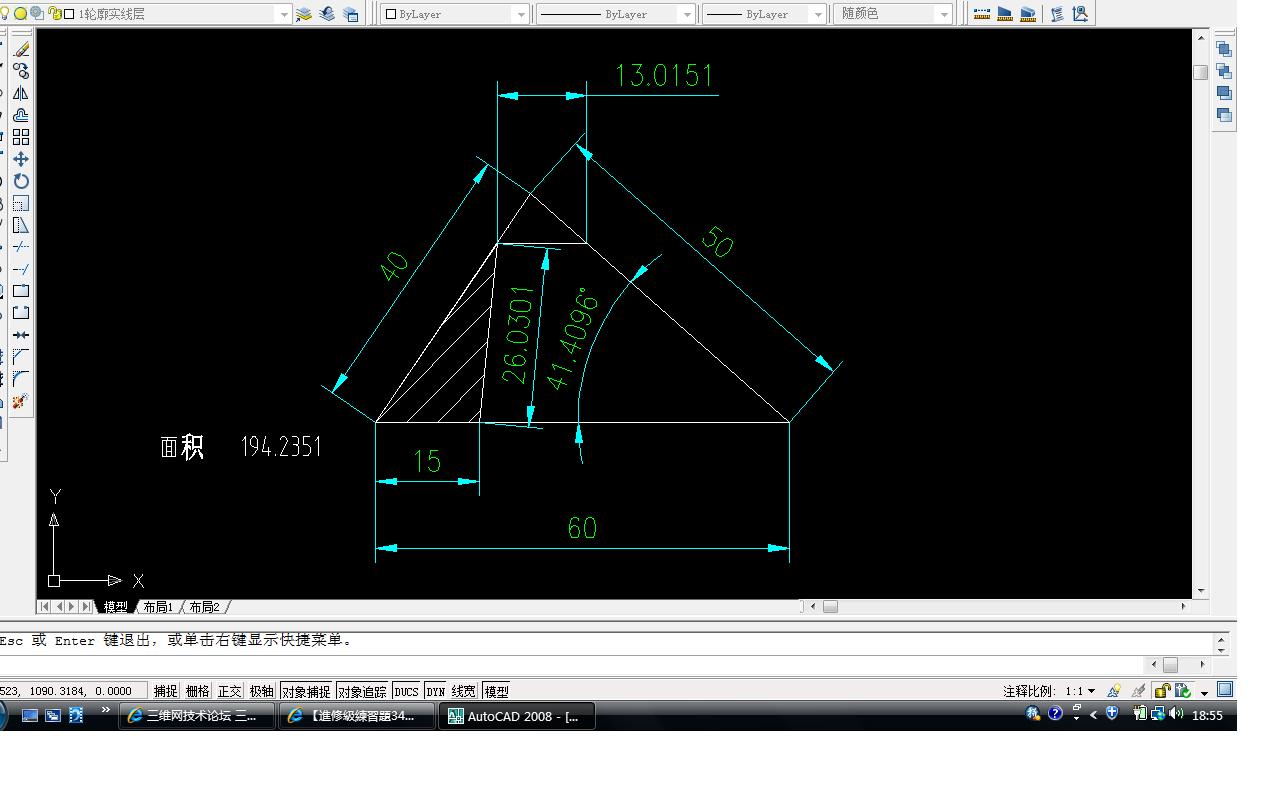This screenshot has height=800, width=1280.
Task: Select the Locate Point (ID) tool
Action: [x=1080, y=14]
